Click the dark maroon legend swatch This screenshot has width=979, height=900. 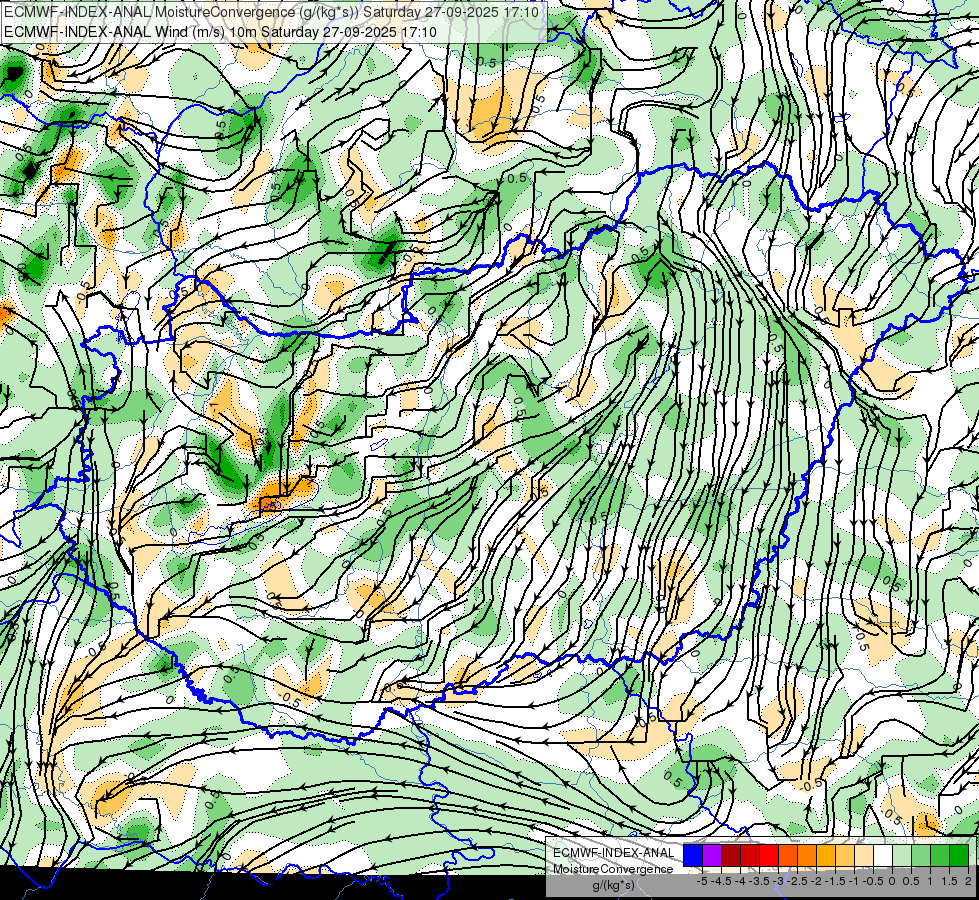coord(731,855)
